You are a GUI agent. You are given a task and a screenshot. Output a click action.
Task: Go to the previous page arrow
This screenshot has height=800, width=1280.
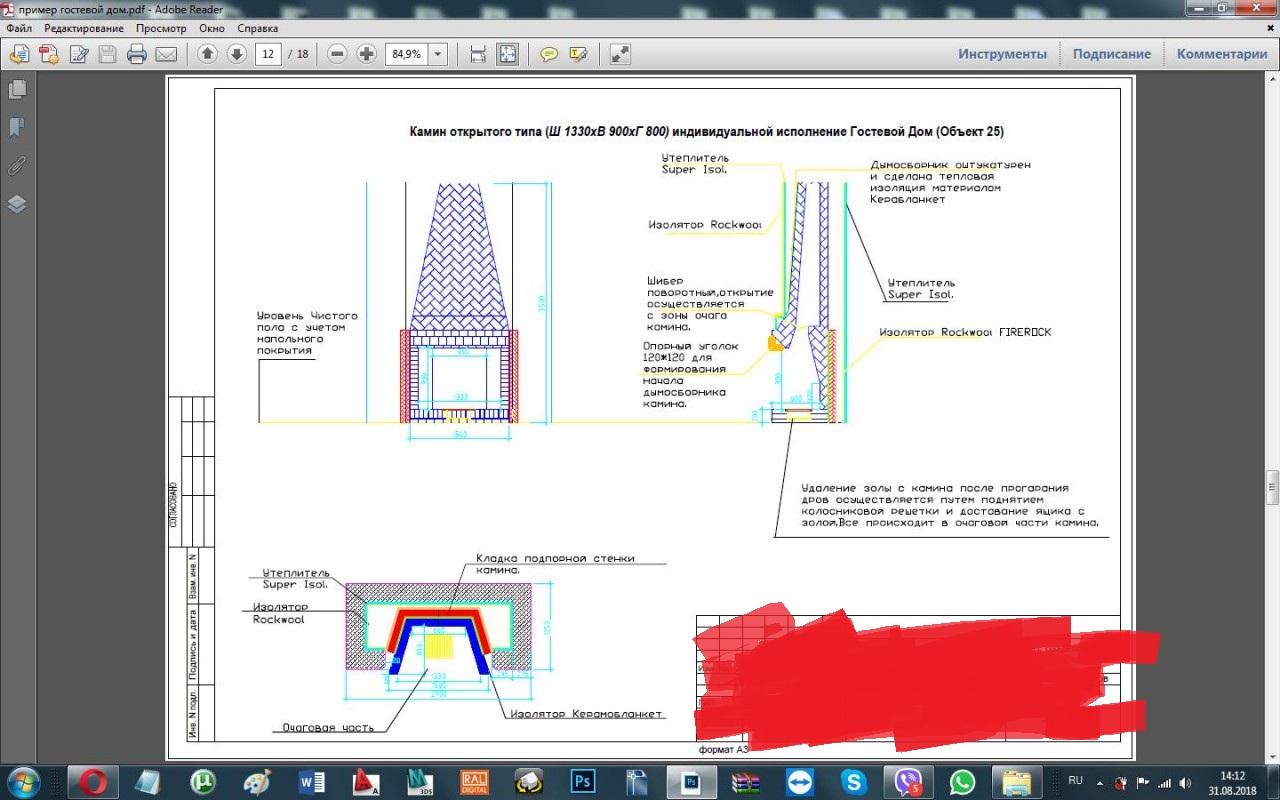(x=207, y=54)
